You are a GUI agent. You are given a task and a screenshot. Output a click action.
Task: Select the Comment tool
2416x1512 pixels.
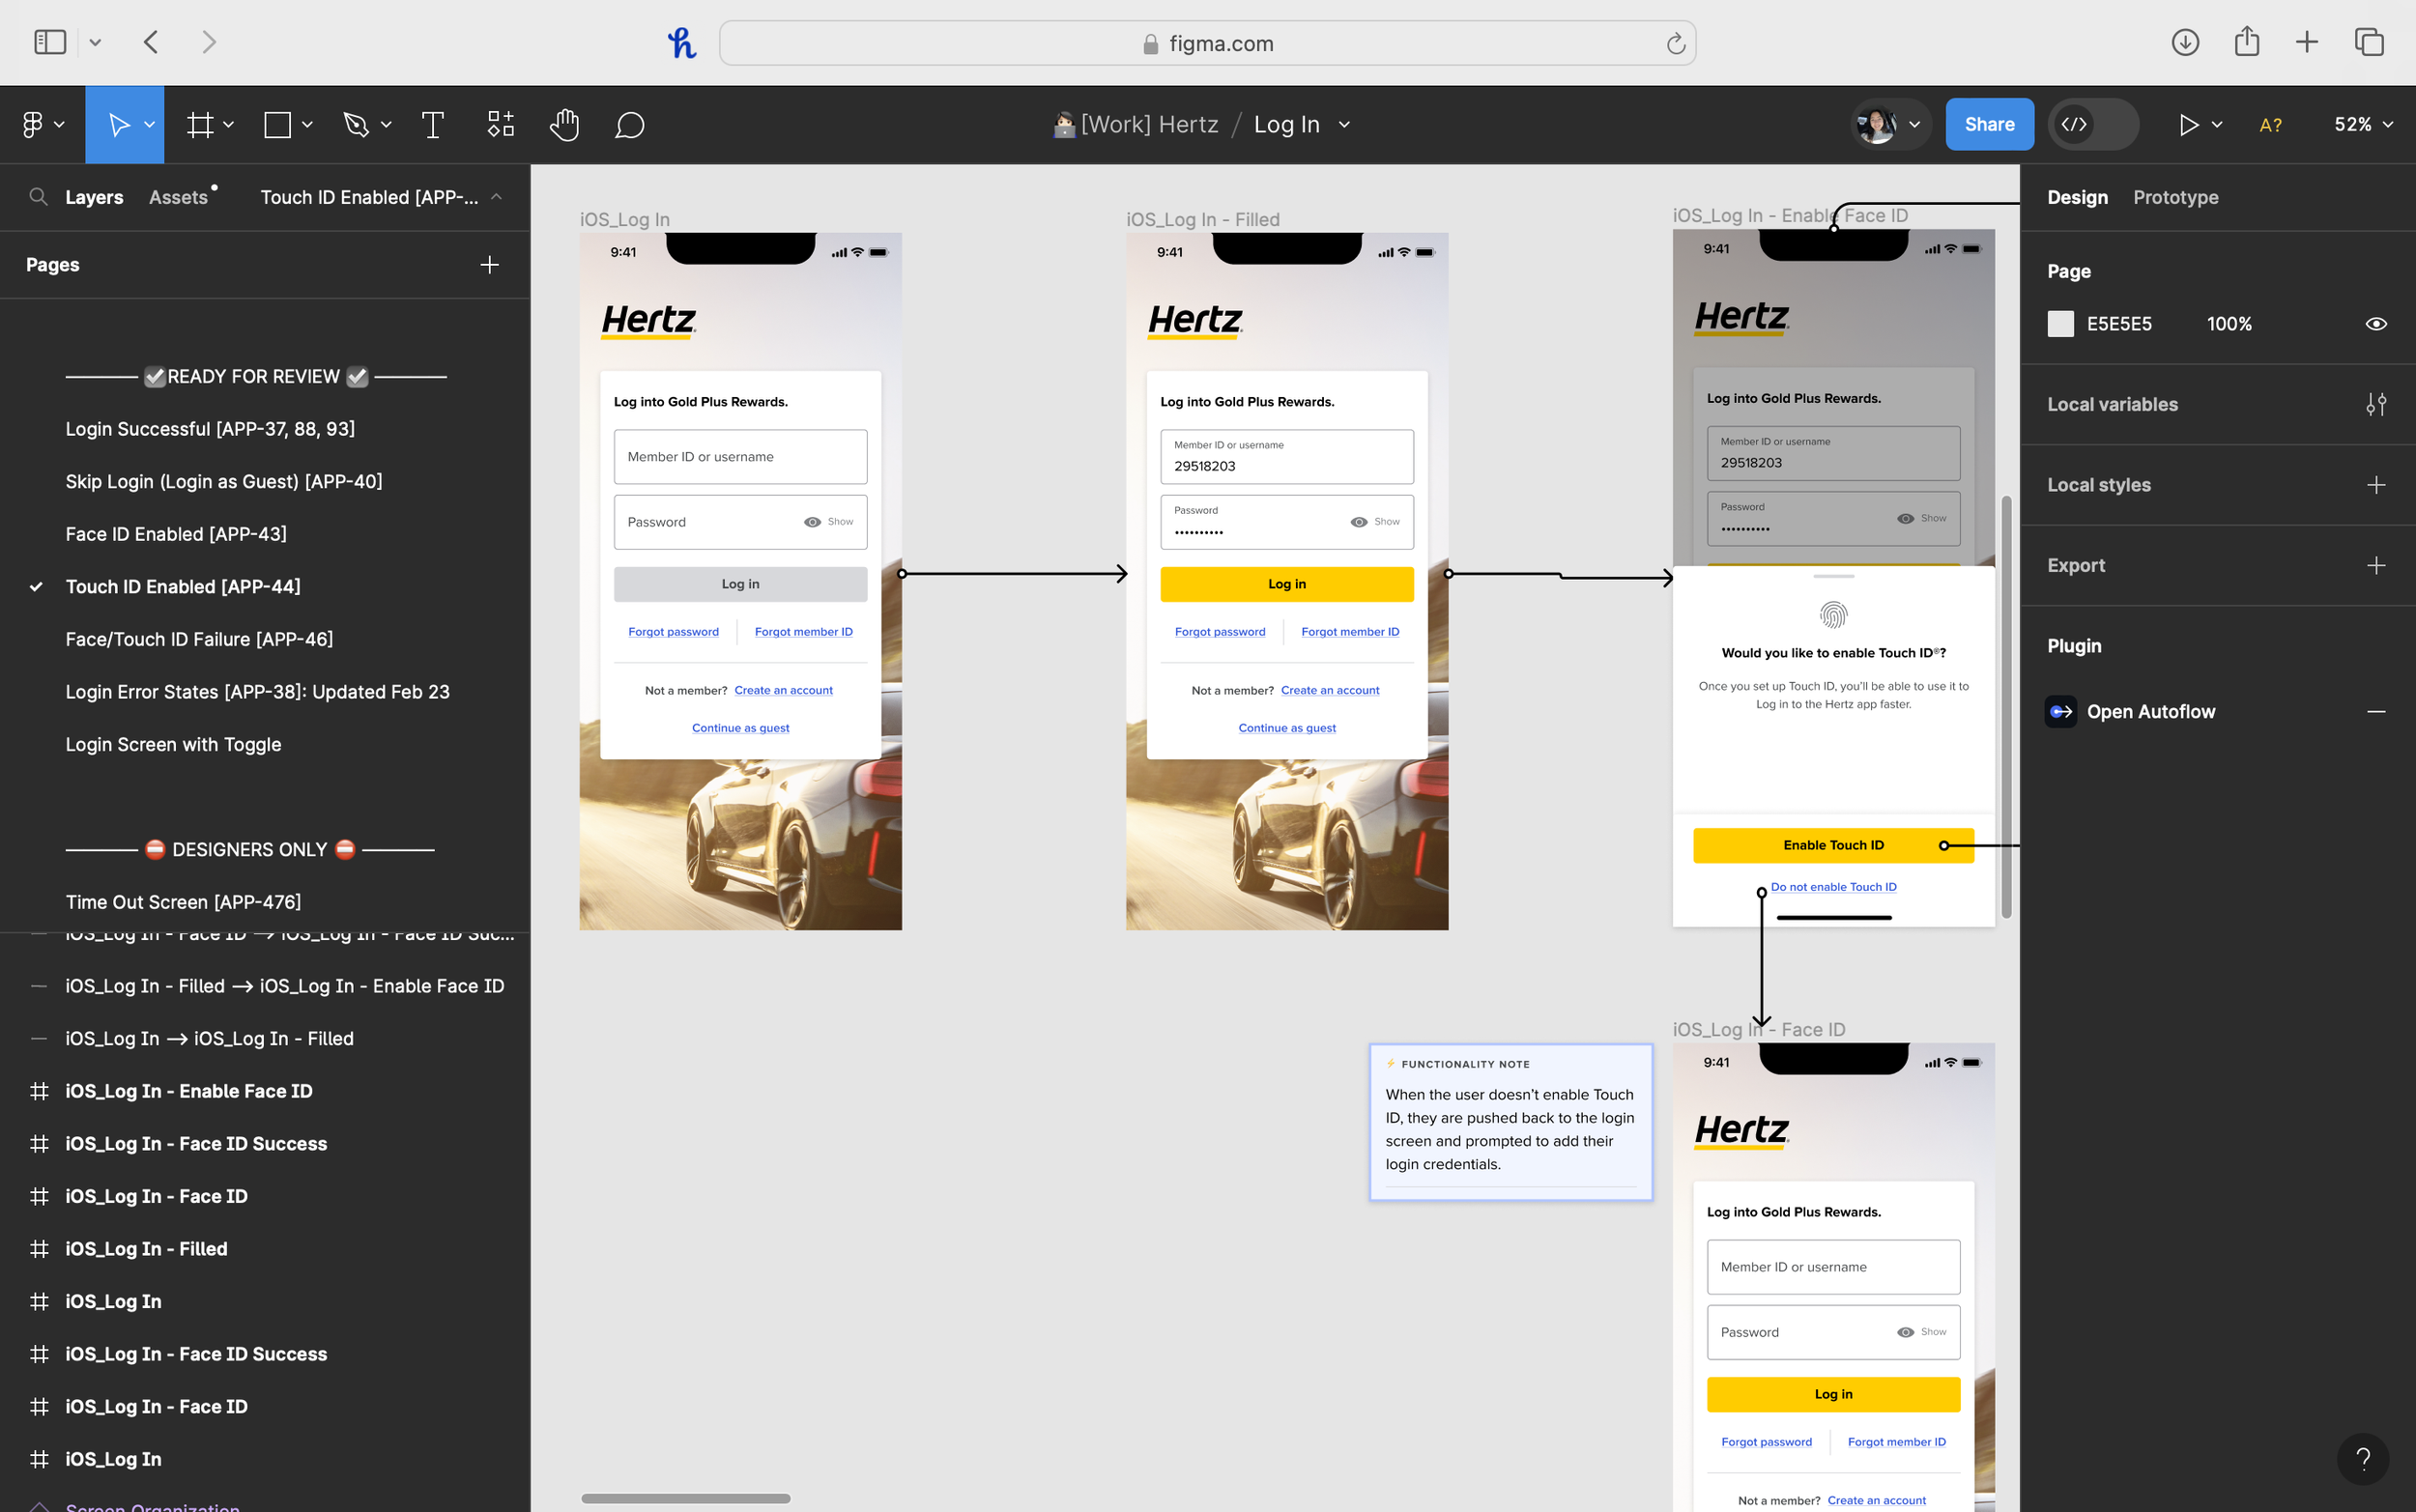point(629,125)
